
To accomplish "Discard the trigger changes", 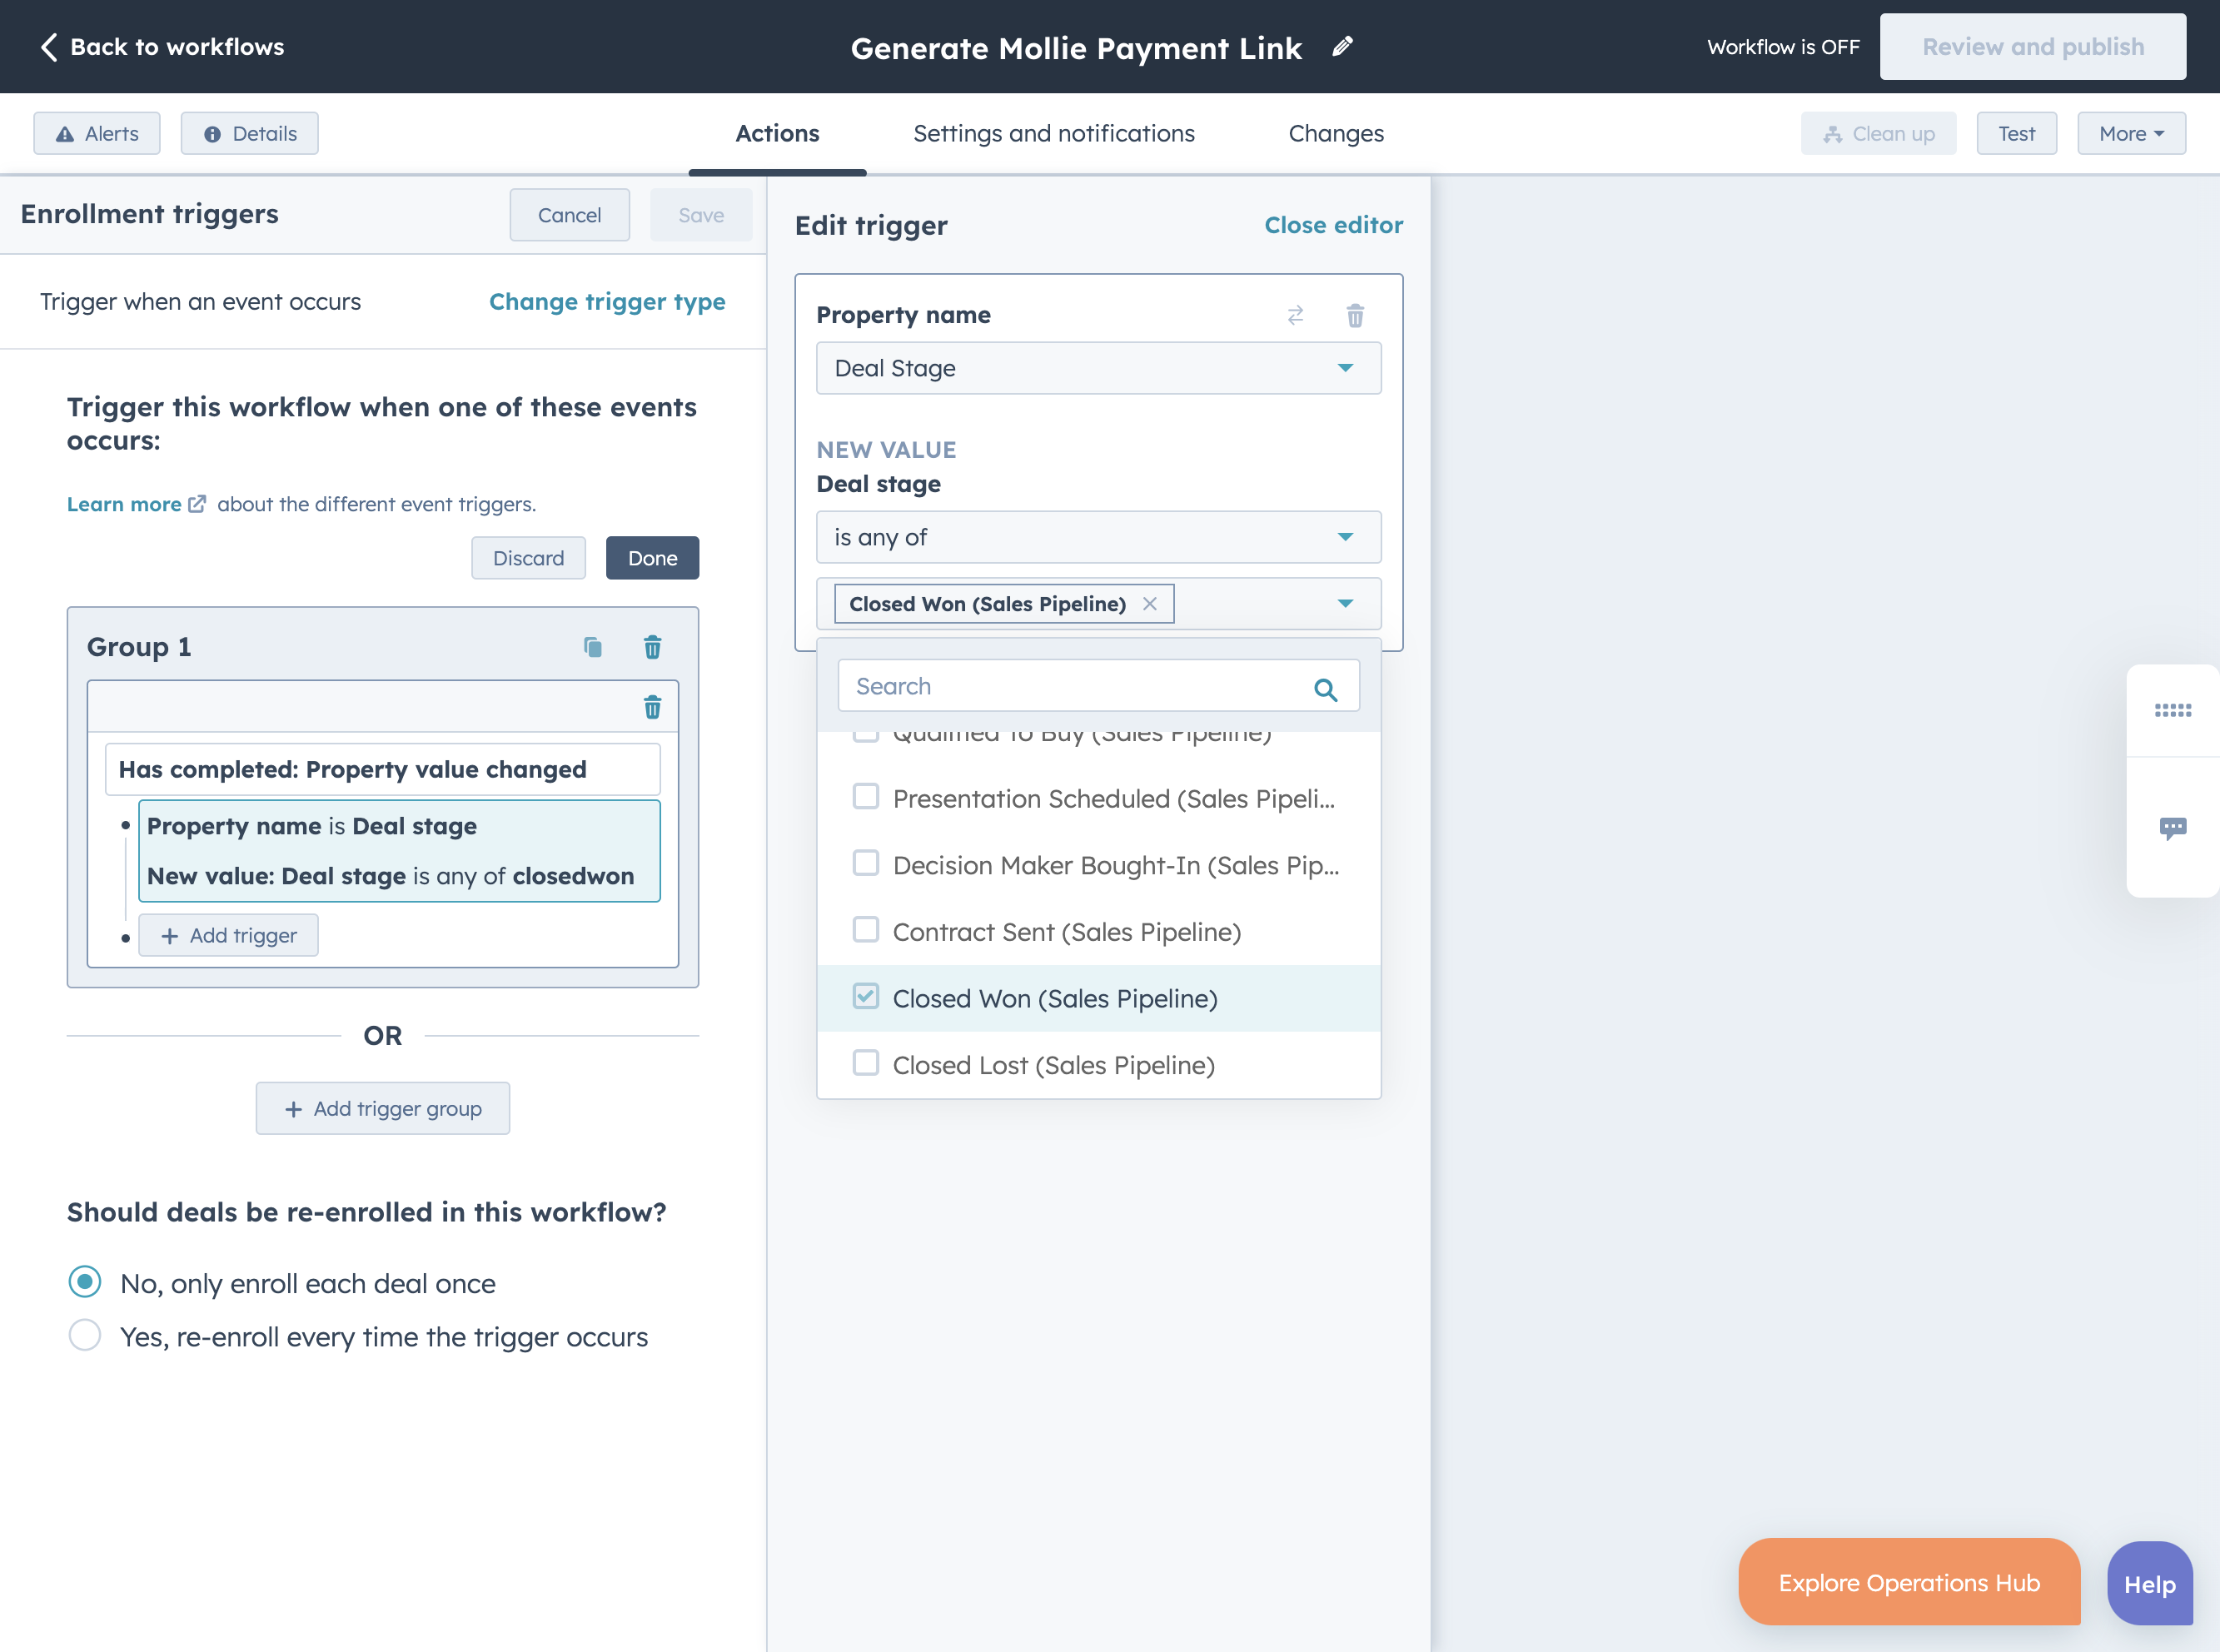I will click(528, 558).
